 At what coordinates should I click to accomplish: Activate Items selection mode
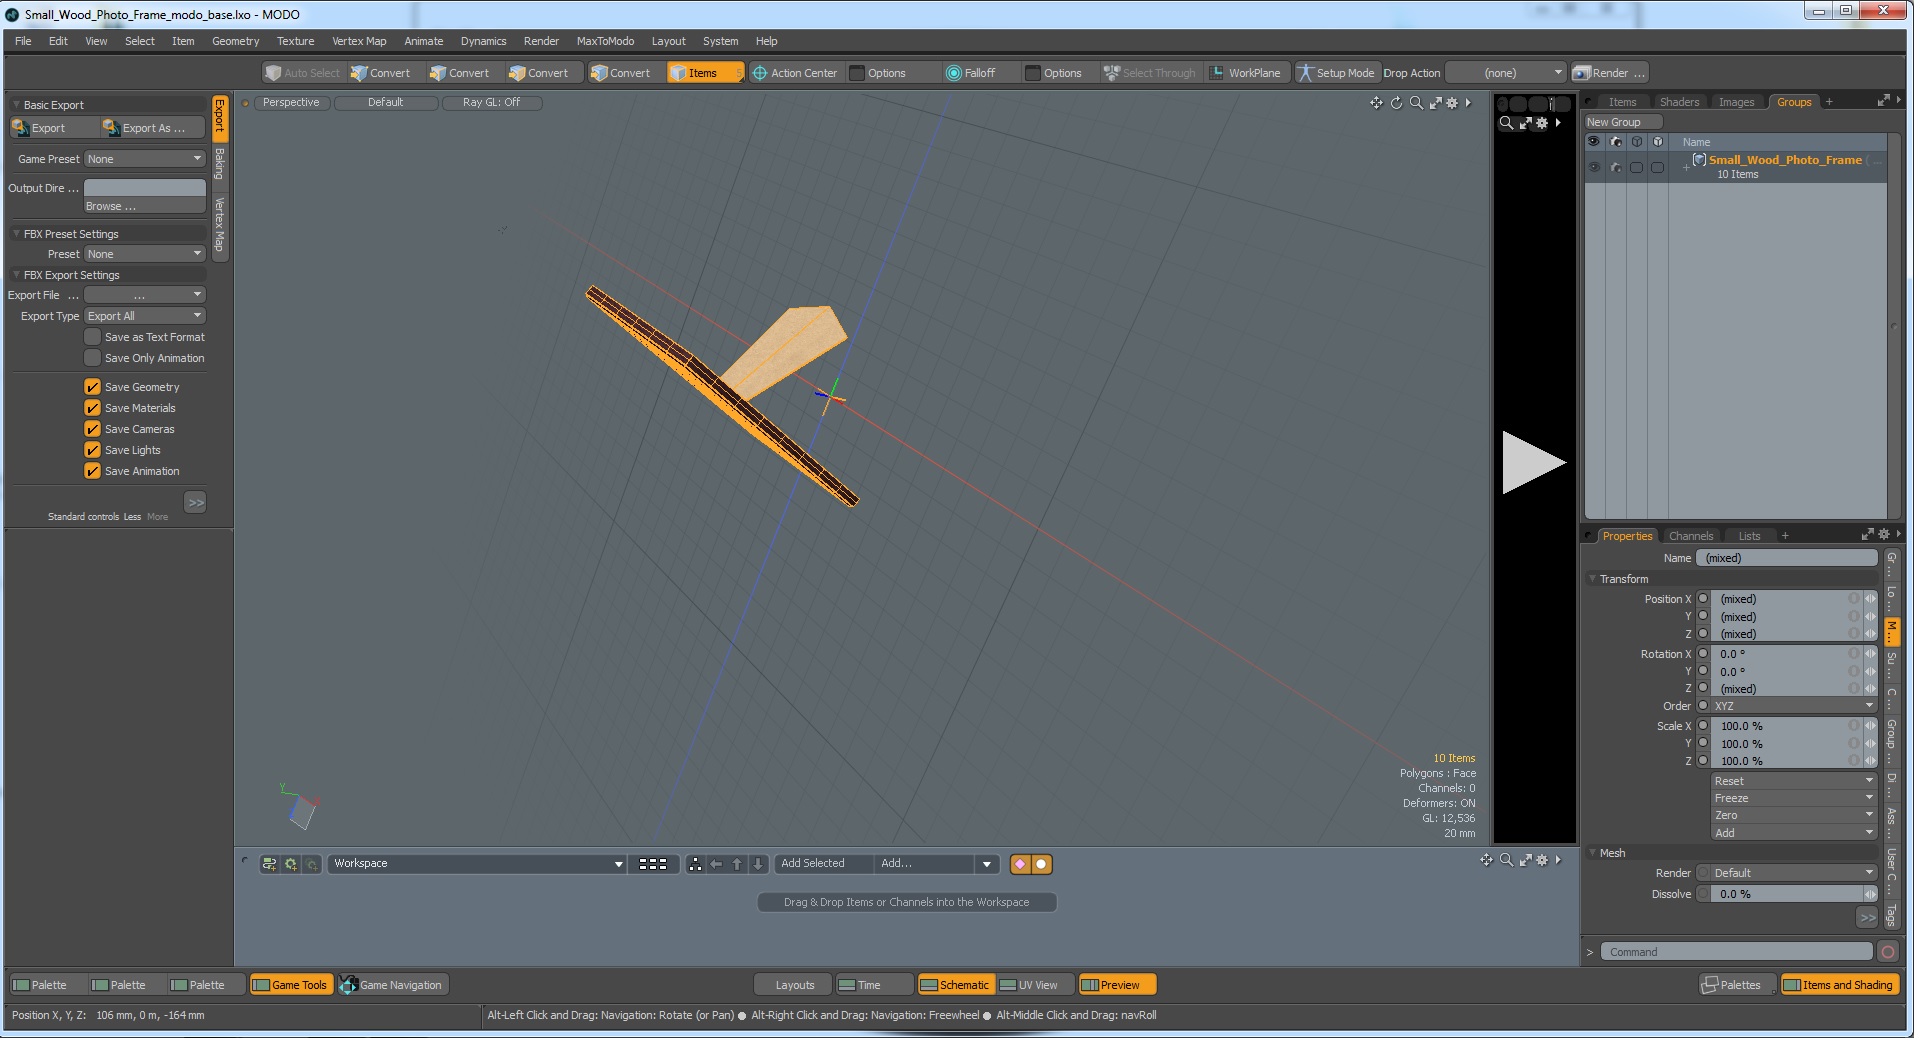pos(704,73)
